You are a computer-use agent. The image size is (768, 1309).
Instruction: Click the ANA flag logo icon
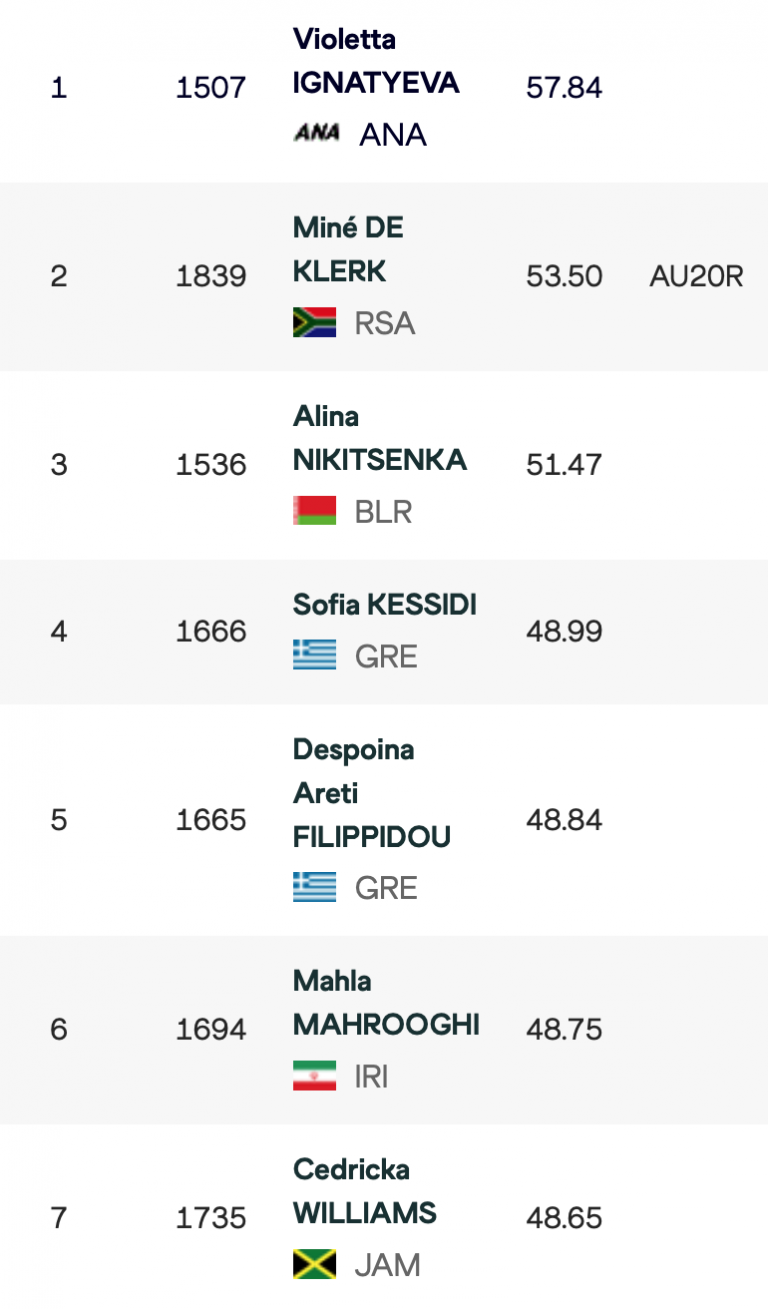click(x=316, y=133)
